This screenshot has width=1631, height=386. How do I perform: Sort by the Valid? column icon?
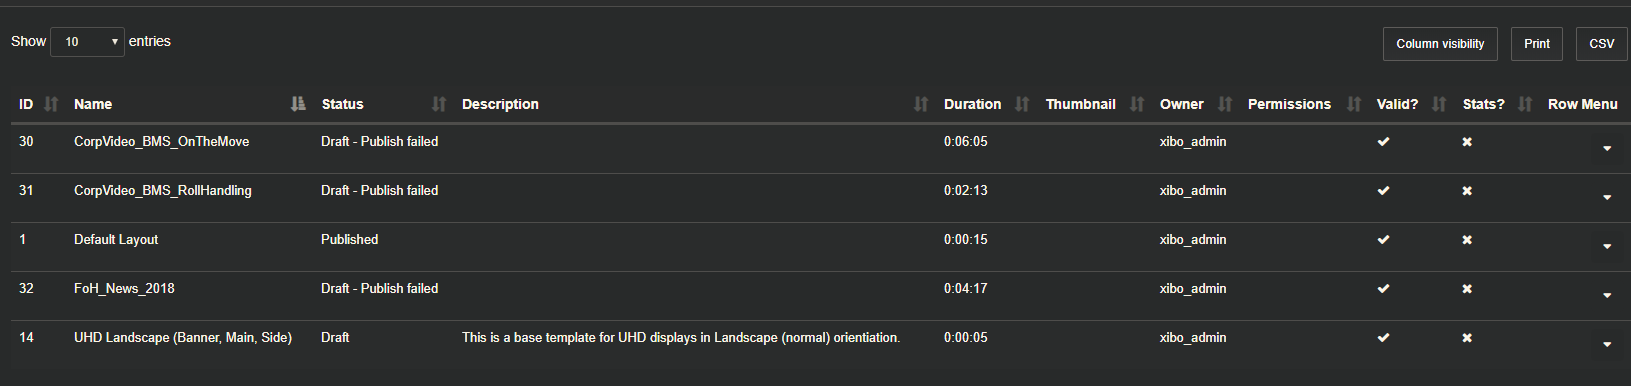[x=1439, y=104]
